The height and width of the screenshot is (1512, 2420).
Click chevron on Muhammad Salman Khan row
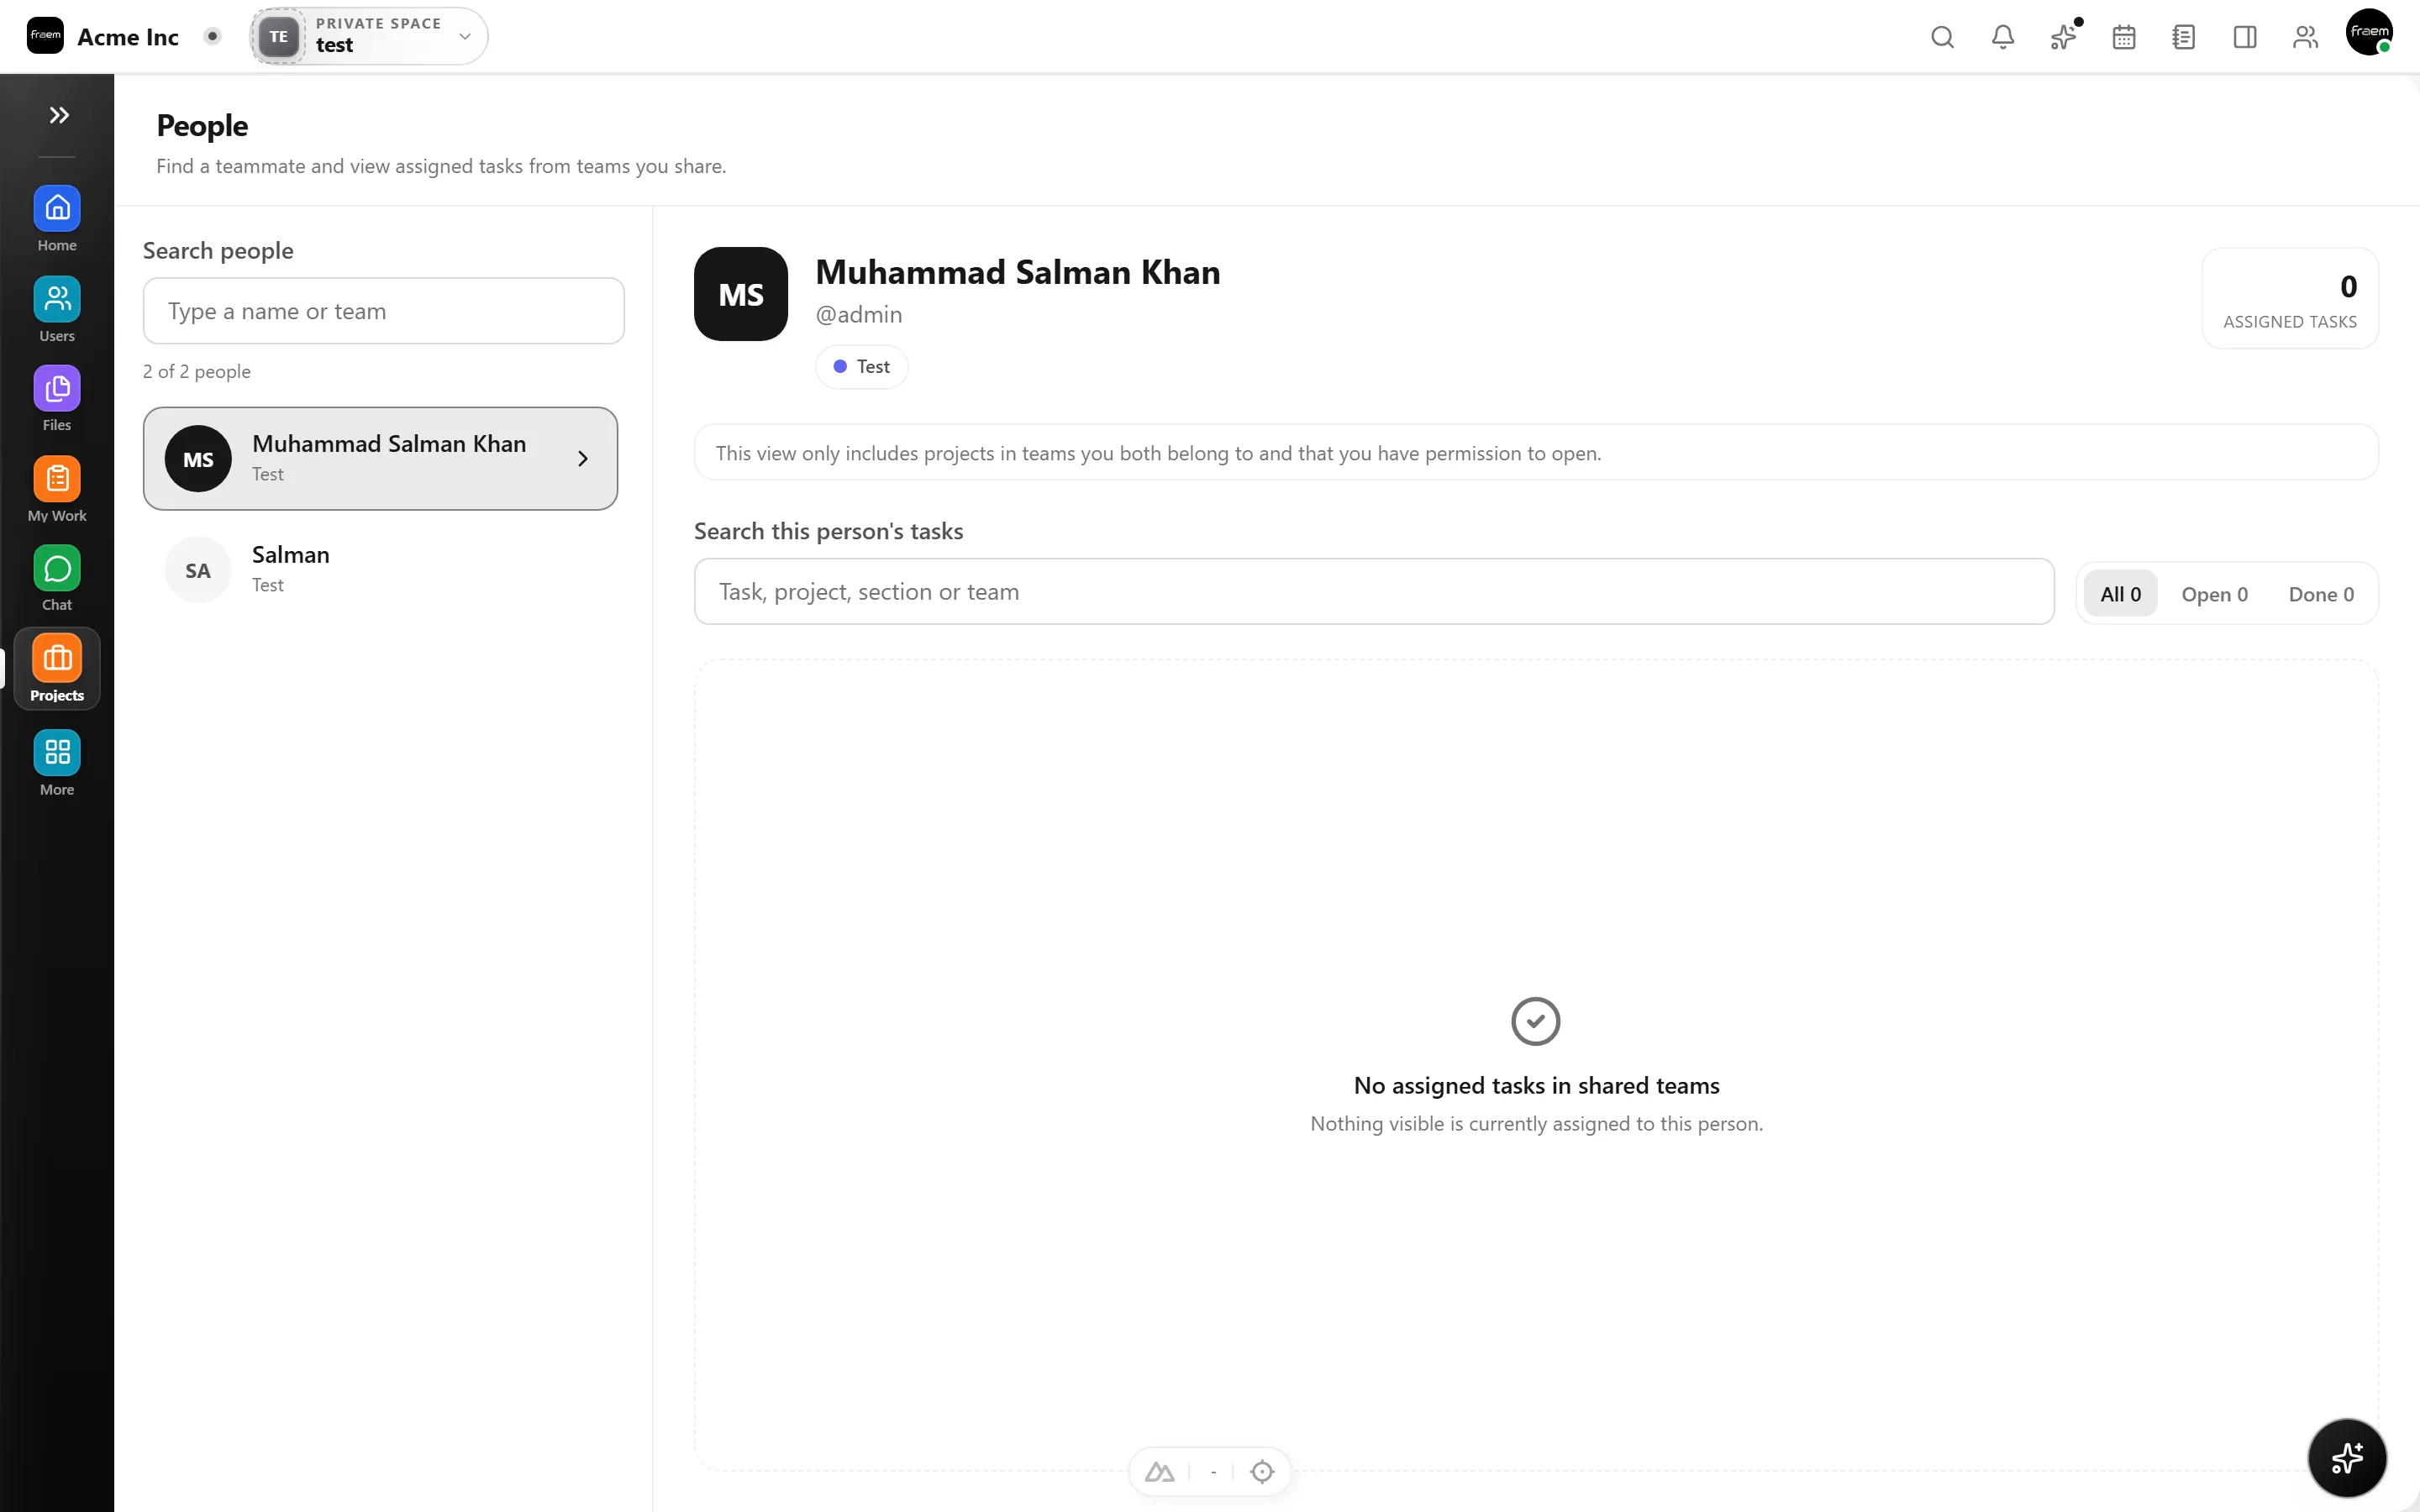(583, 459)
